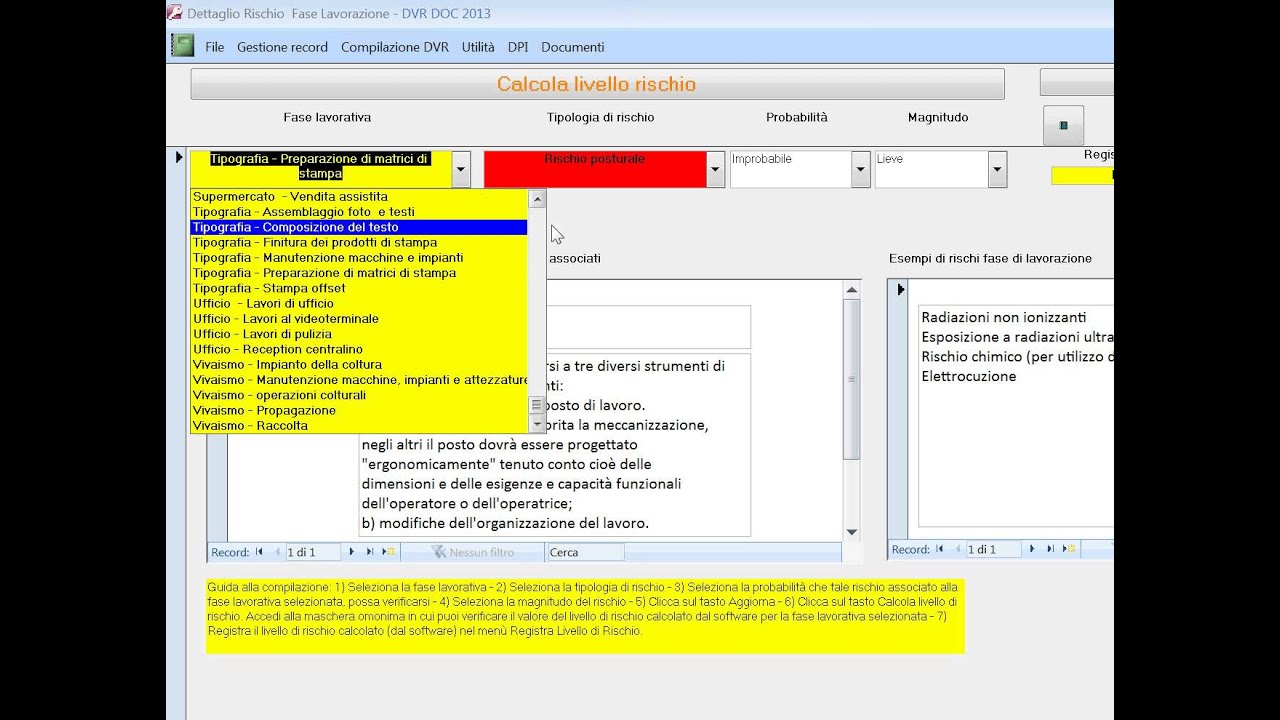Click the Elettrocuzione line

968,377
